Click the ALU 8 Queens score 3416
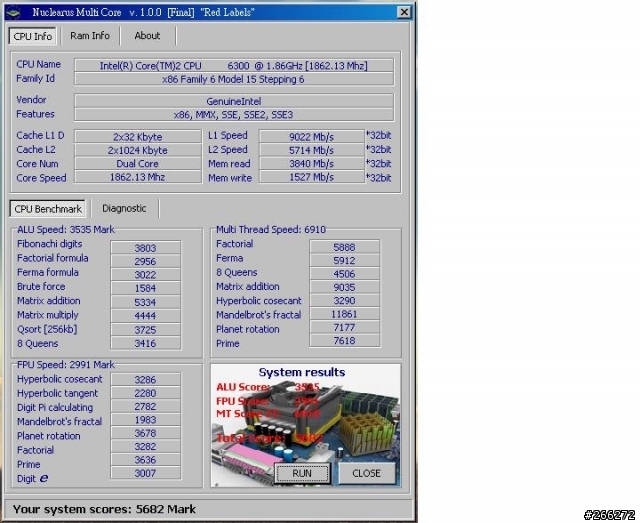The image size is (640, 523). click(145, 343)
